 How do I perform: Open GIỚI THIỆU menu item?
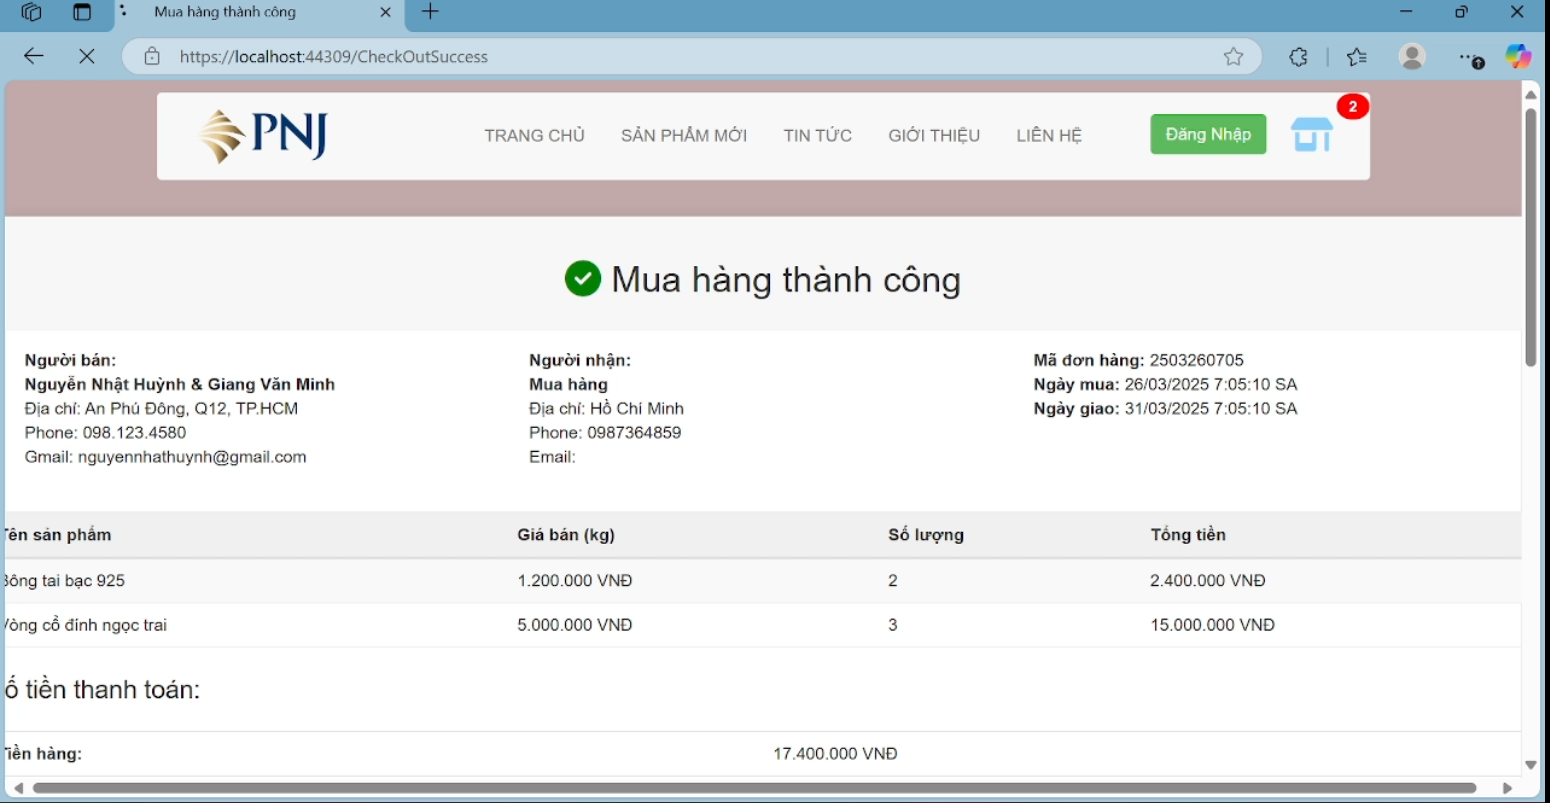point(934,136)
